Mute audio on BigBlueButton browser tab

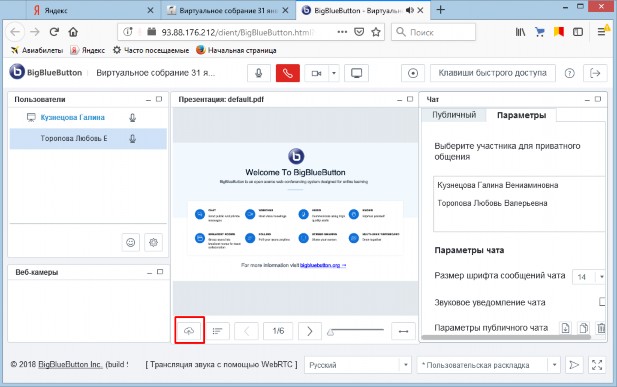coord(410,11)
